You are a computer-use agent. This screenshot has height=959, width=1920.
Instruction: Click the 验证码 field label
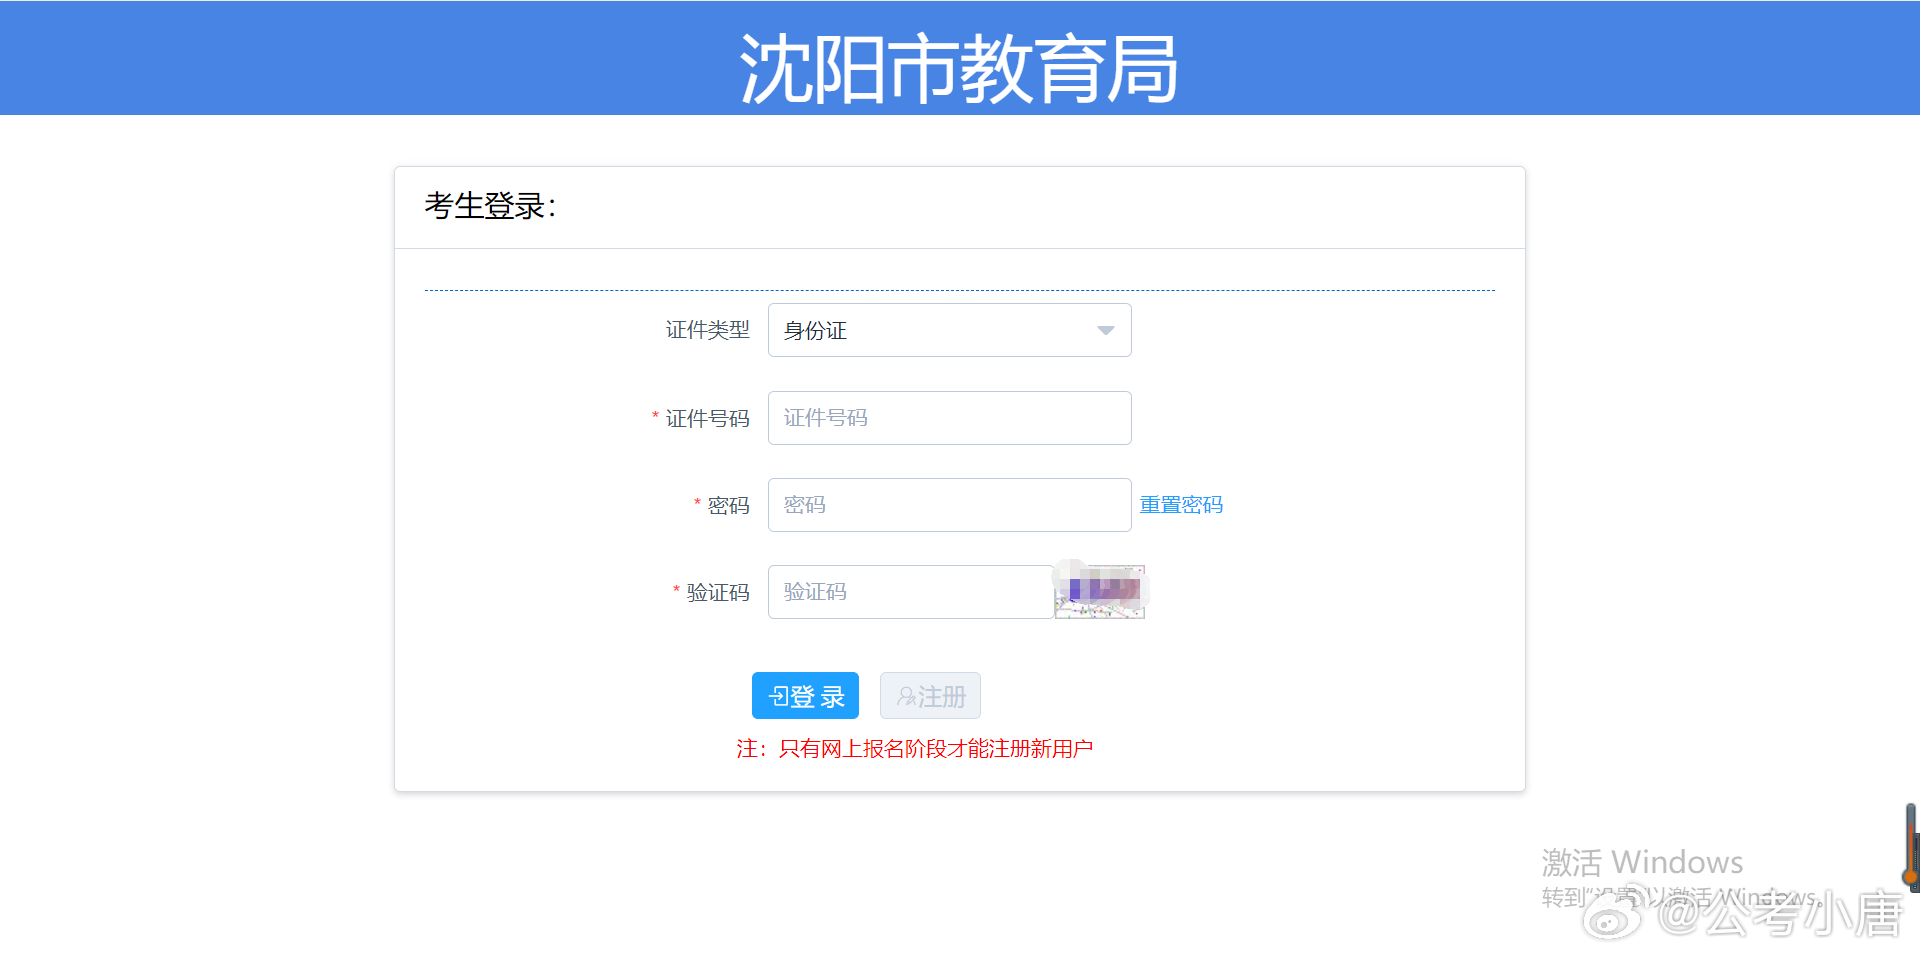717,593
